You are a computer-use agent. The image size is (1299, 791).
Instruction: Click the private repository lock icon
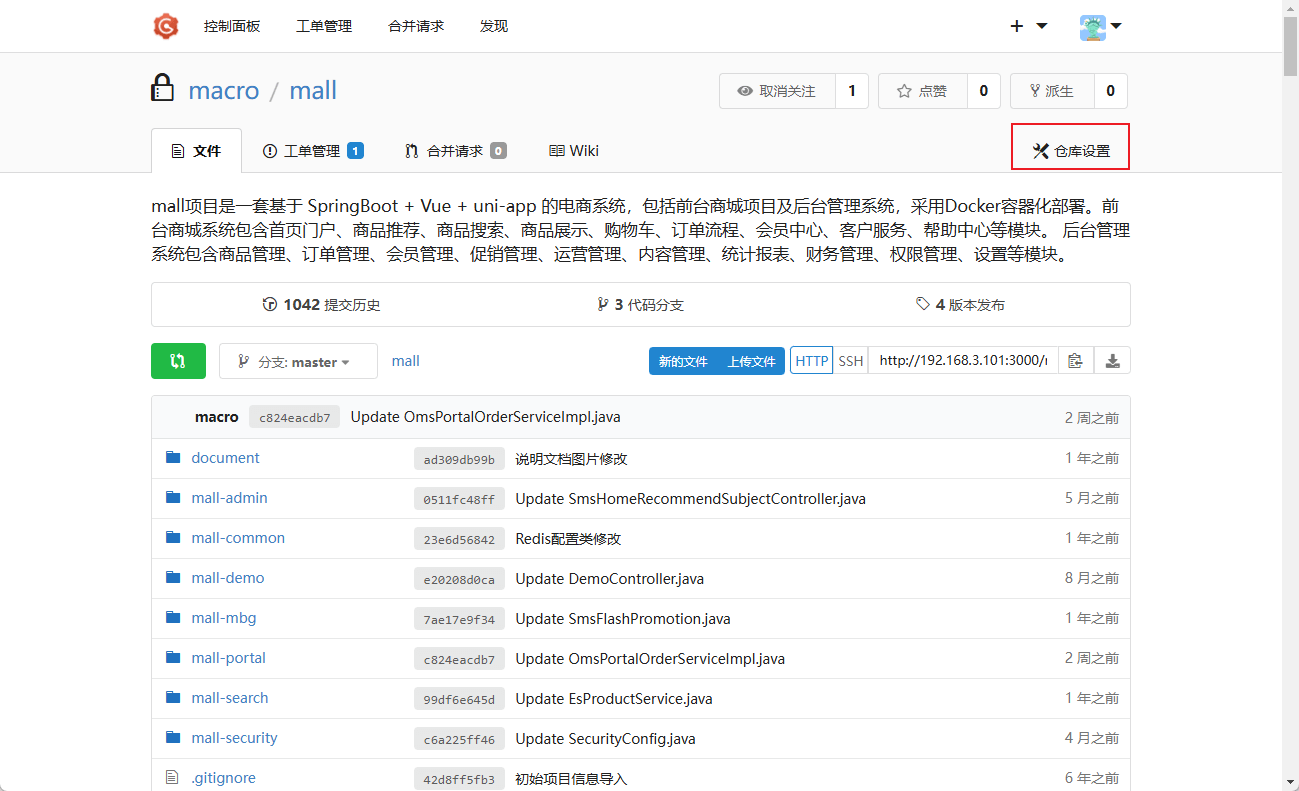[162, 89]
